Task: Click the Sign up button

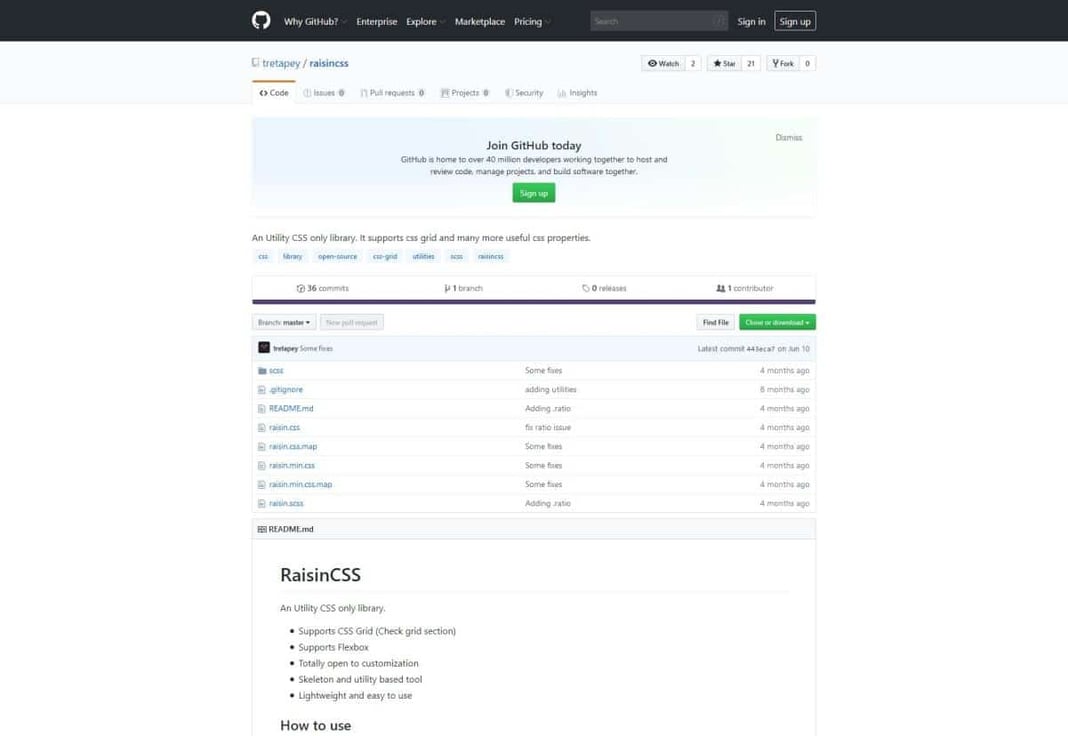Action: [x=795, y=20]
